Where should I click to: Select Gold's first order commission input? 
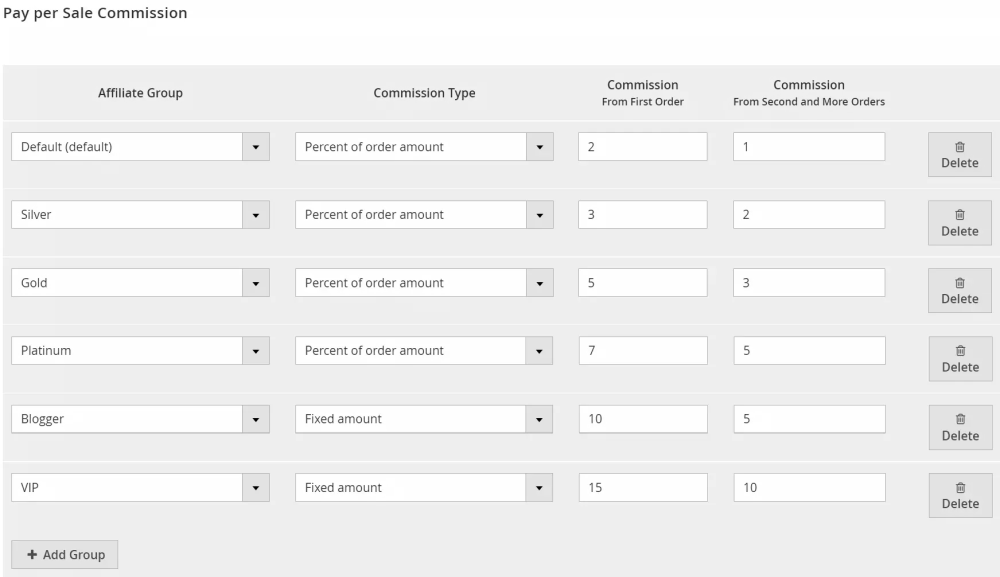coord(642,283)
